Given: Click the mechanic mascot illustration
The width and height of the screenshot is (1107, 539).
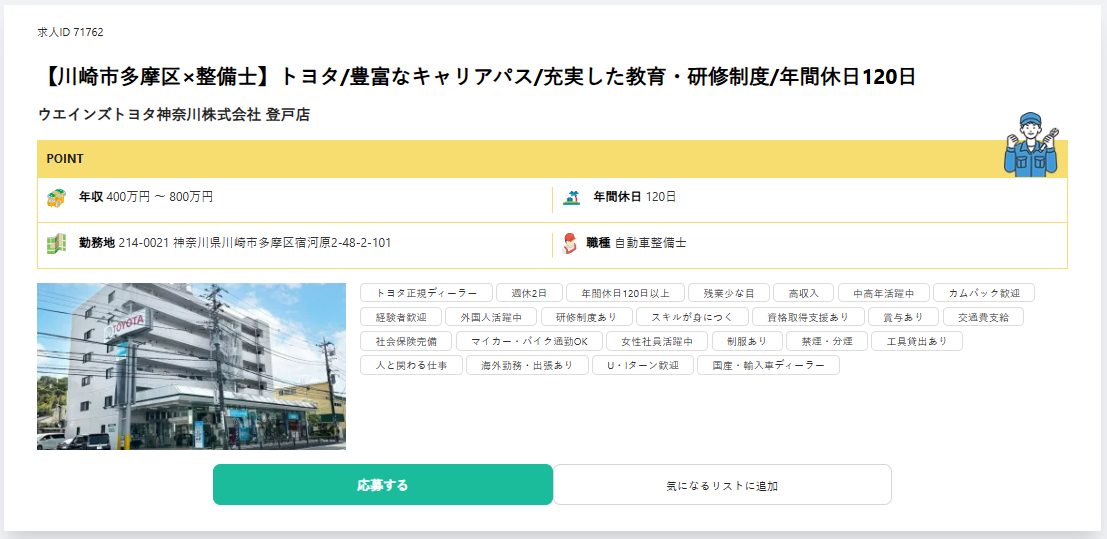Looking at the screenshot, I should [x=1031, y=144].
